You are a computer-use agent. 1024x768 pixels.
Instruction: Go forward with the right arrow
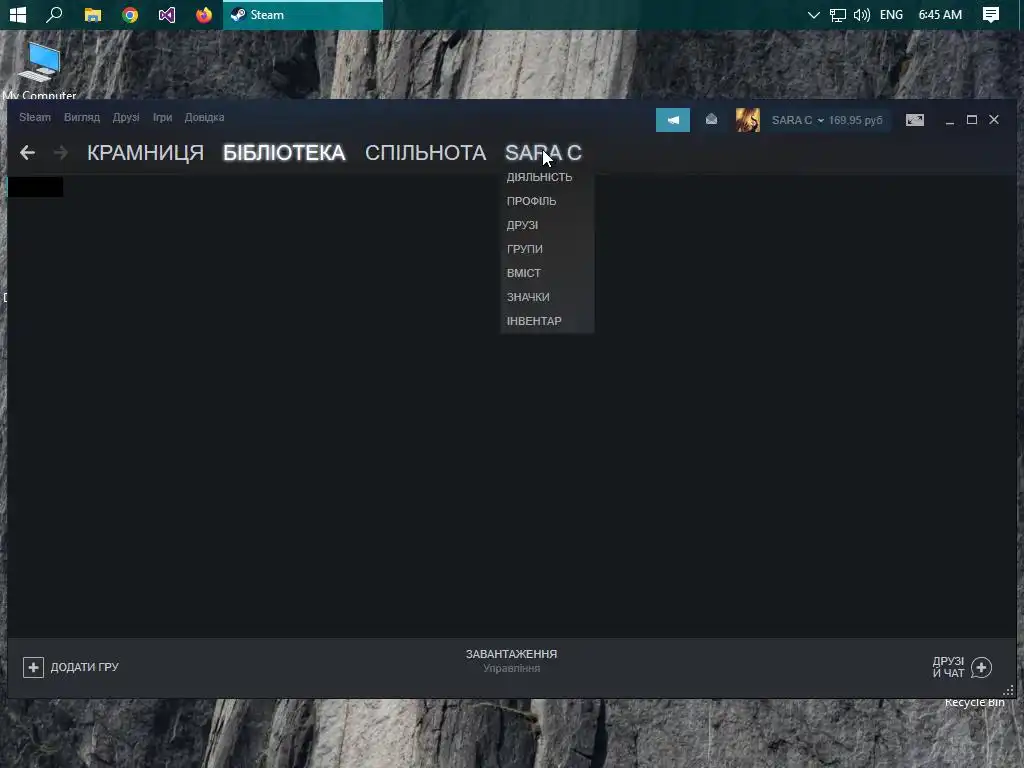coord(61,153)
